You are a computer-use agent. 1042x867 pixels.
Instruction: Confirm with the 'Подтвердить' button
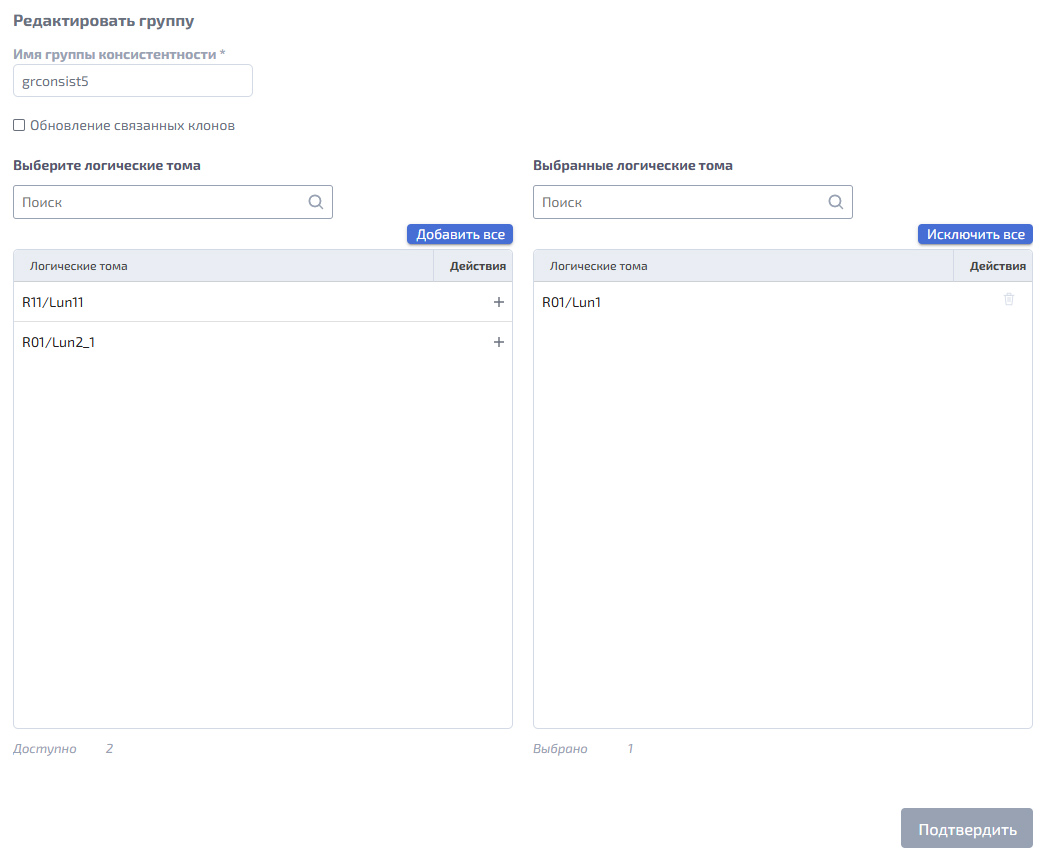(x=966, y=828)
